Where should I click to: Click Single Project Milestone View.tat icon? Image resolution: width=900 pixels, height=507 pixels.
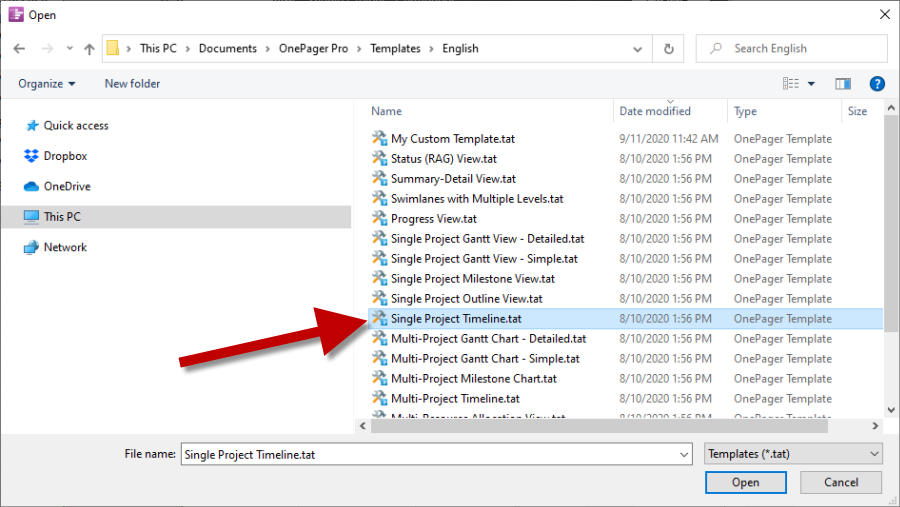(x=379, y=278)
